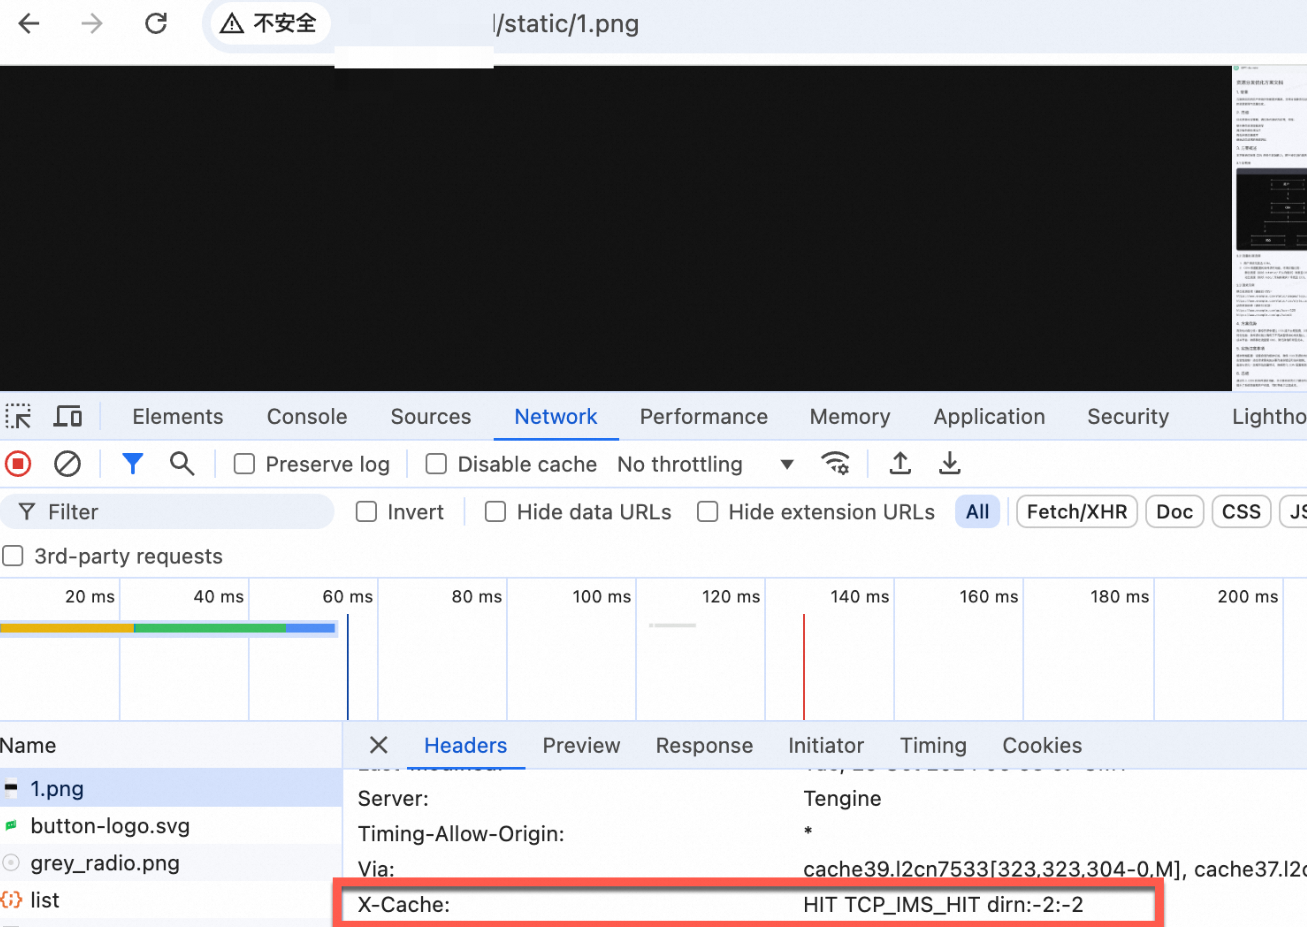Image resolution: width=1307 pixels, height=927 pixels.
Task: Clear the network request log
Action: [66, 463]
